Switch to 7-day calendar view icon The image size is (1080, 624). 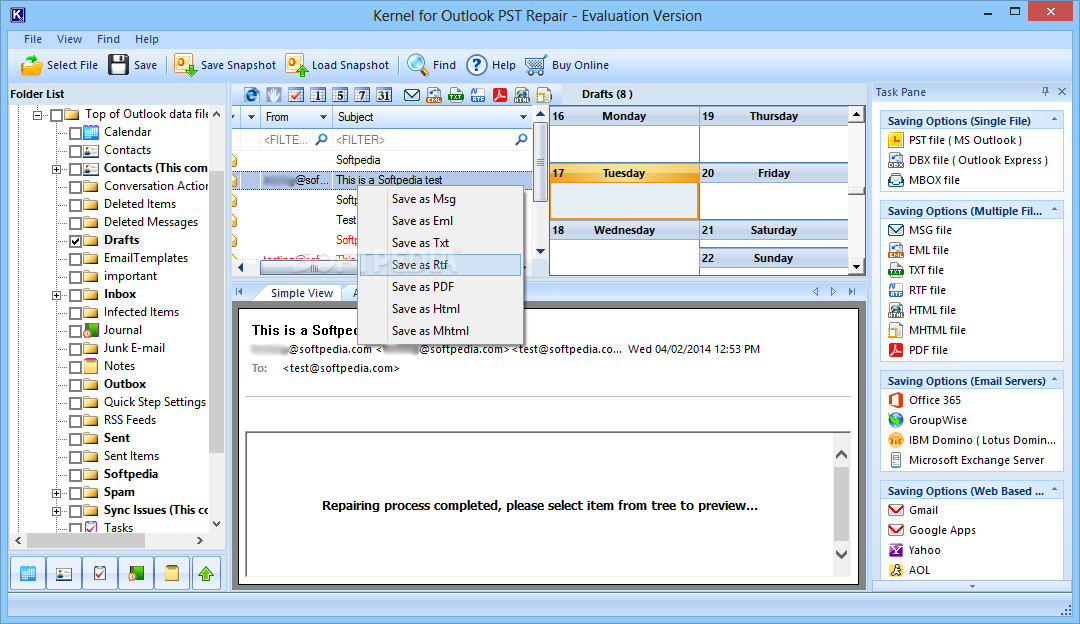(x=362, y=95)
